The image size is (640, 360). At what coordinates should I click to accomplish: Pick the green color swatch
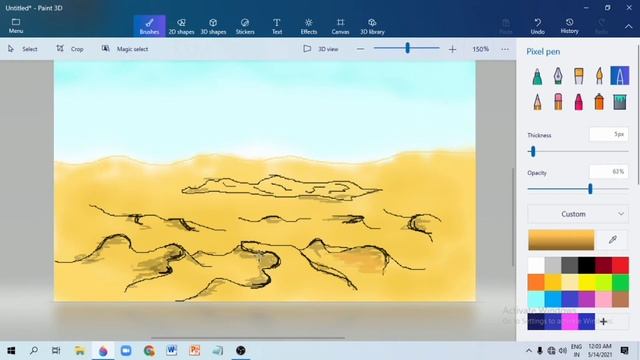pos(620,282)
